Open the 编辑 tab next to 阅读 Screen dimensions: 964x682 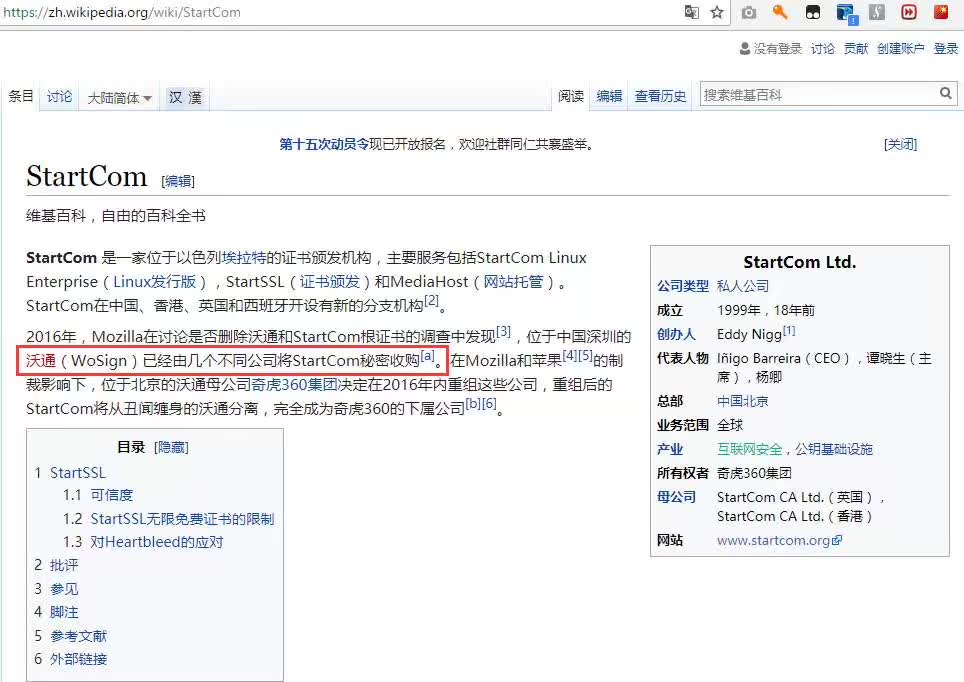click(609, 96)
